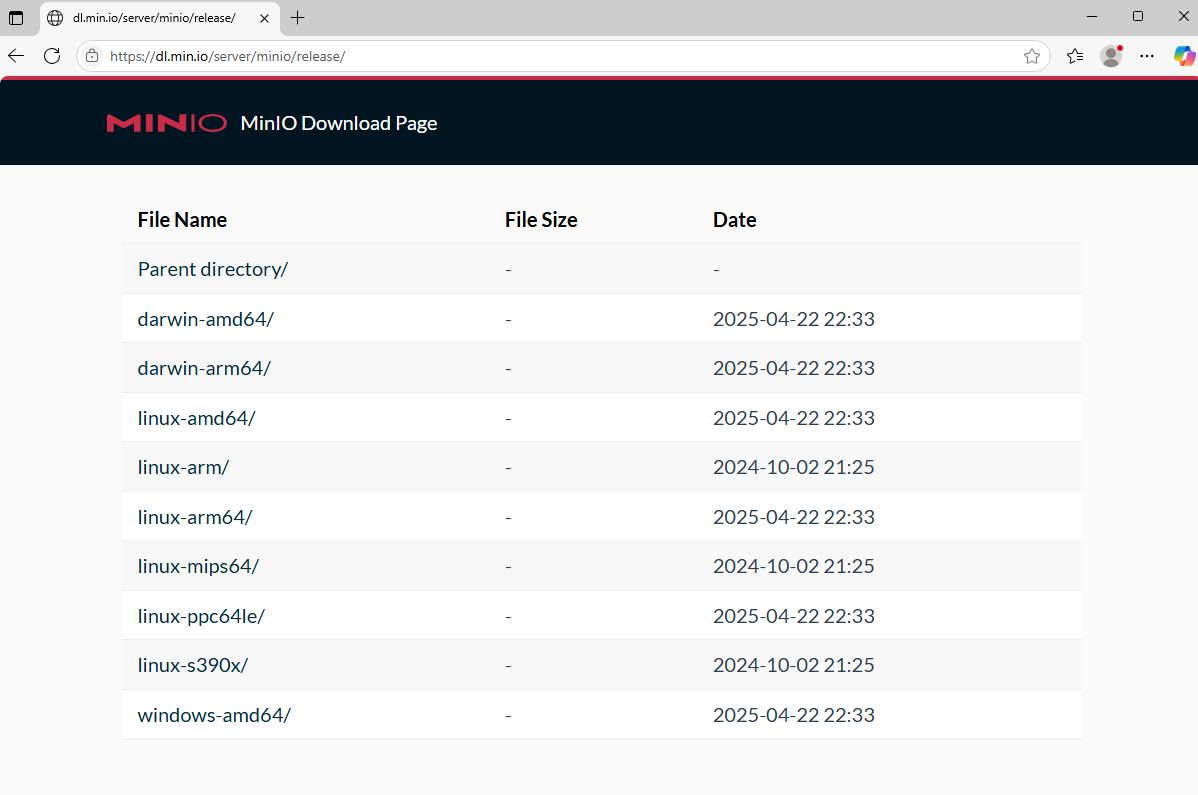Viewport: 1198px width, 795px height.
Task: Select date in linux-amd64 row
Action: tap(794, 418)
